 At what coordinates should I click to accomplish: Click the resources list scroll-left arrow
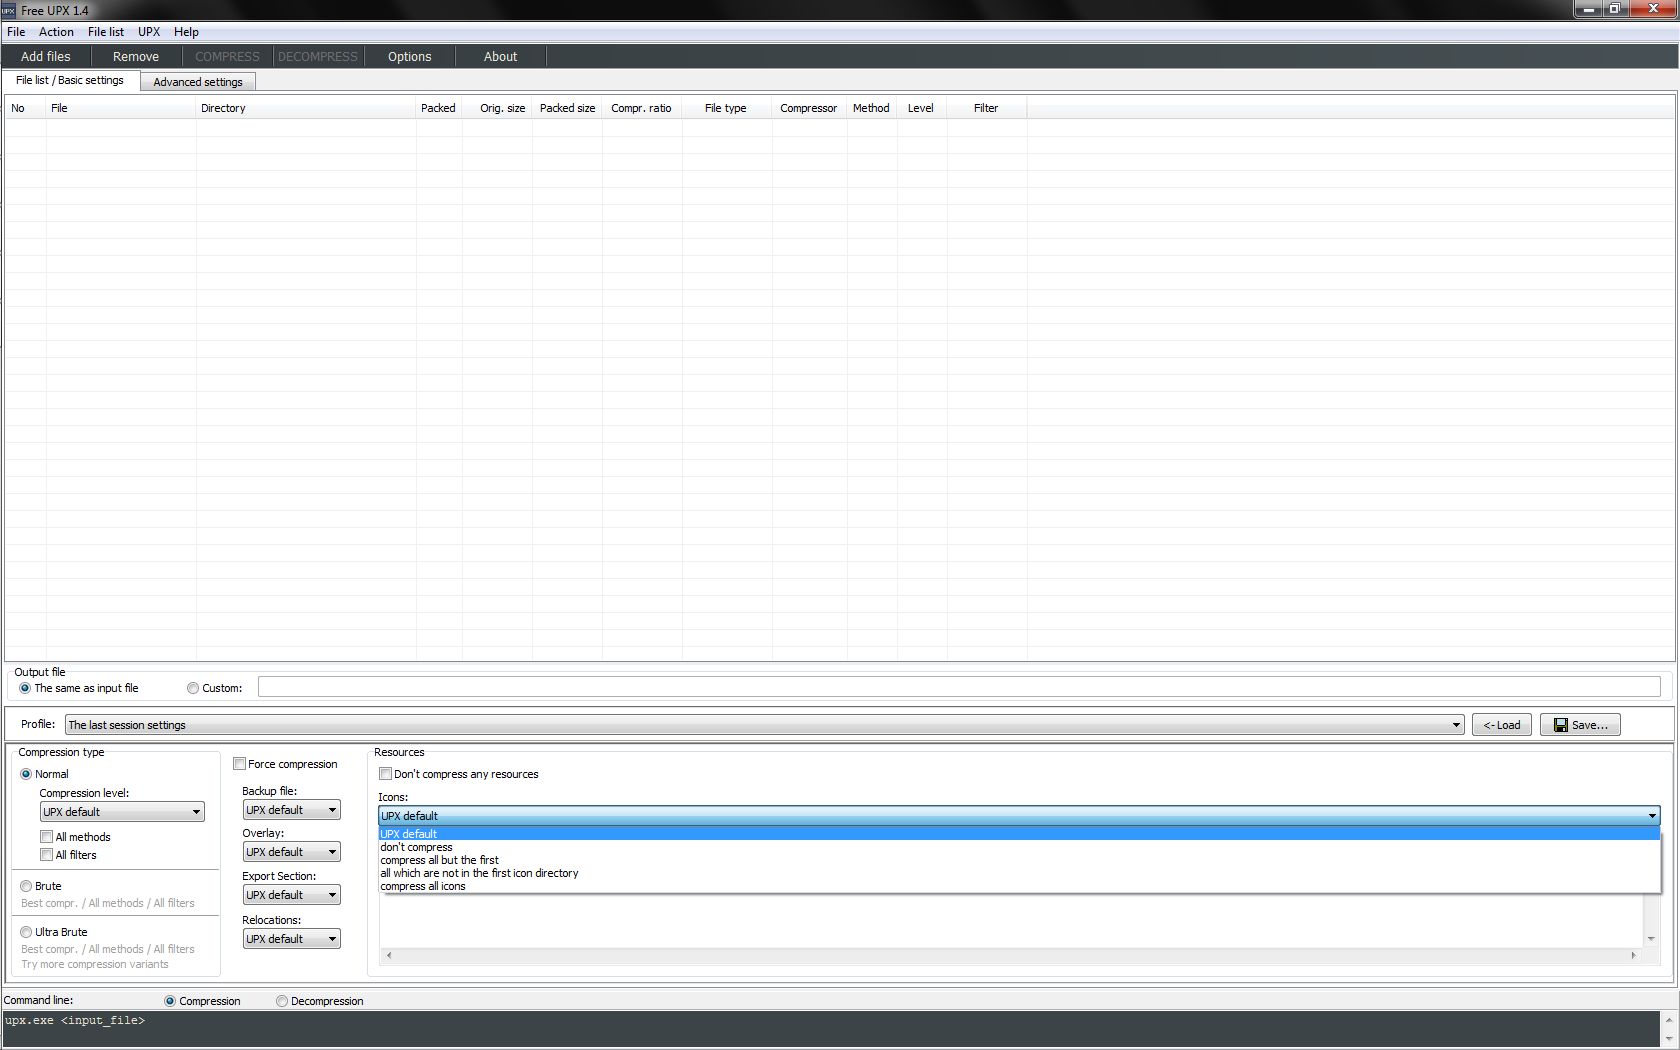click(x=389, y=955)
